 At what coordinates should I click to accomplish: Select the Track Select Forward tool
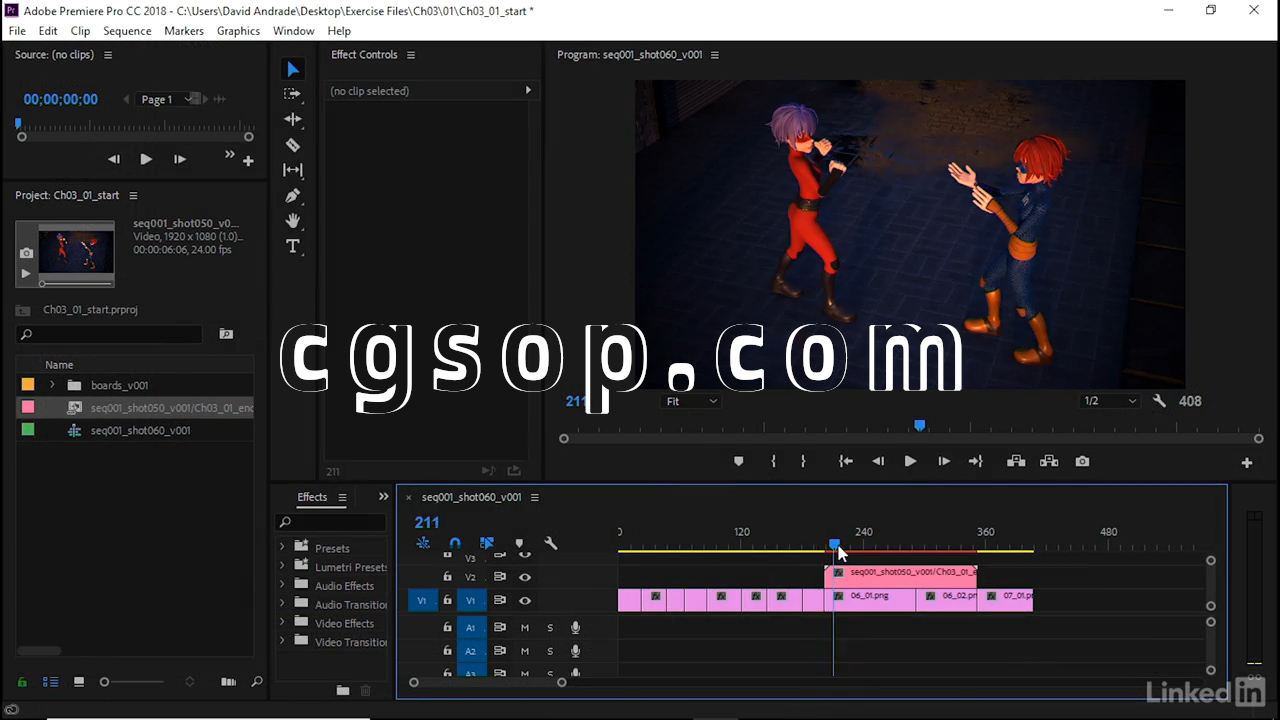tap(292, 94)
